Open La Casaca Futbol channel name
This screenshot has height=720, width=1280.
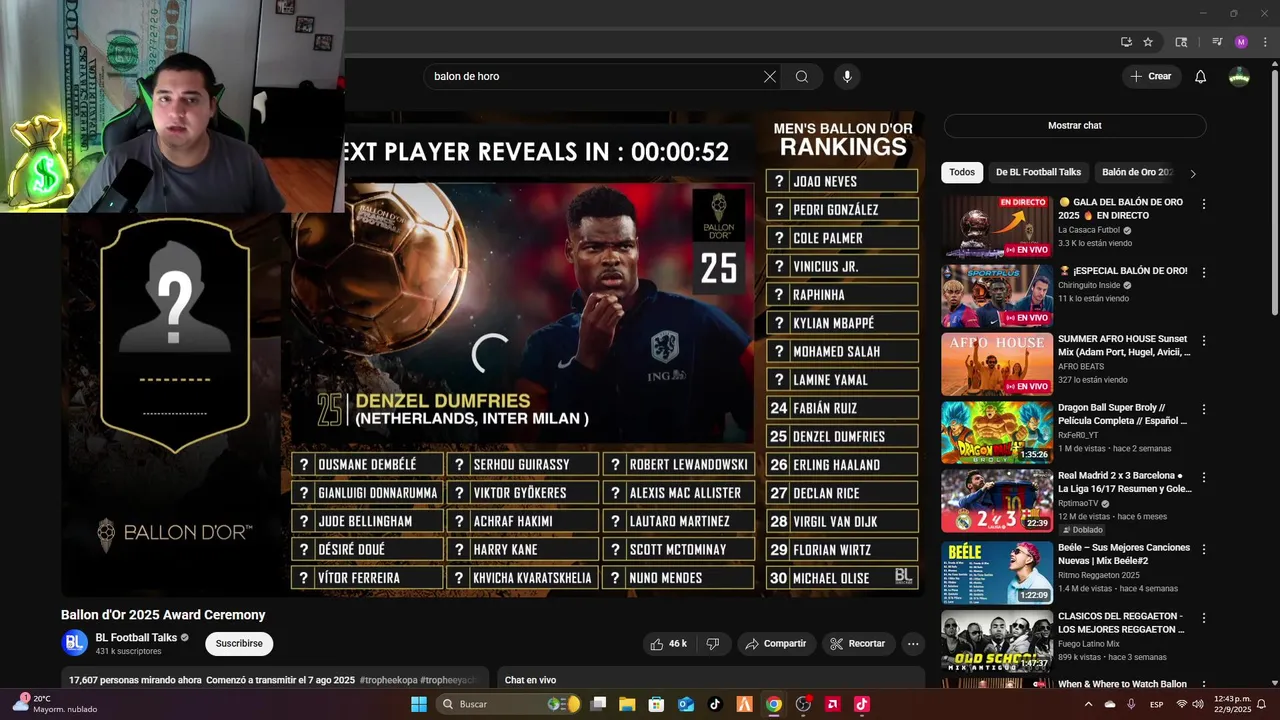click(x=1089, y=230)
